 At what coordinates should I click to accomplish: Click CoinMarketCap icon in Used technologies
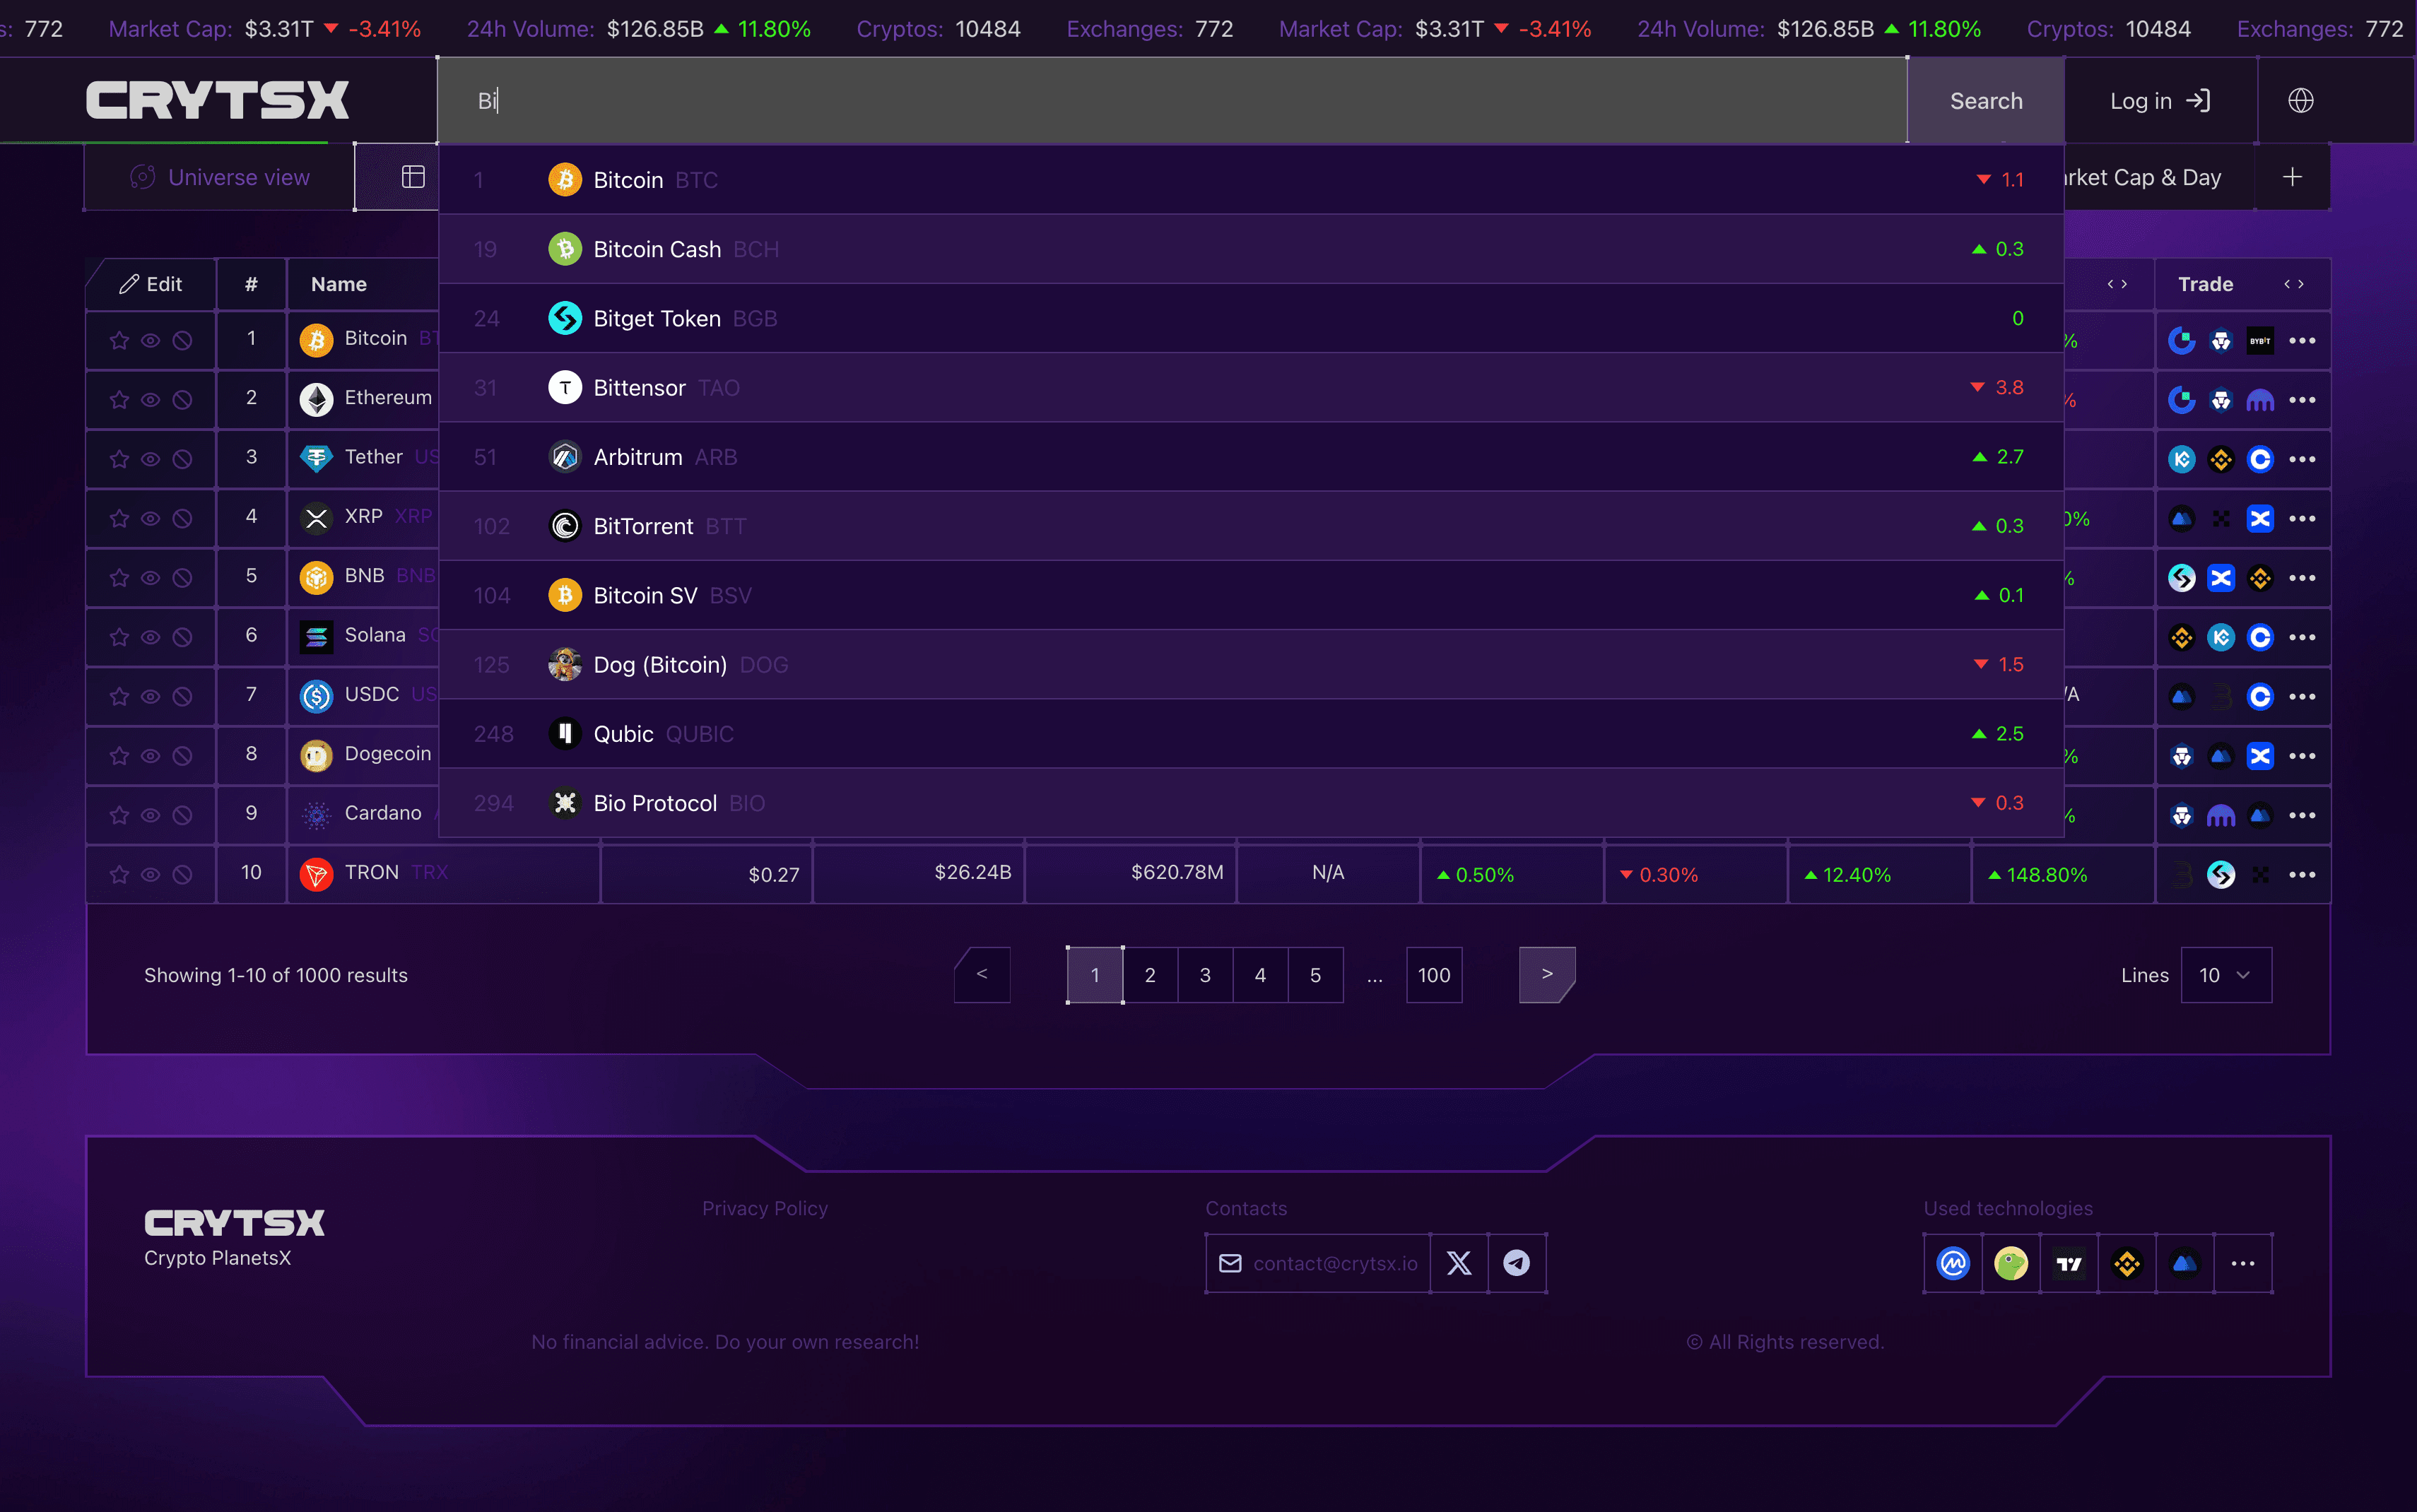pyautogui.click(x=1953, y=1263)
